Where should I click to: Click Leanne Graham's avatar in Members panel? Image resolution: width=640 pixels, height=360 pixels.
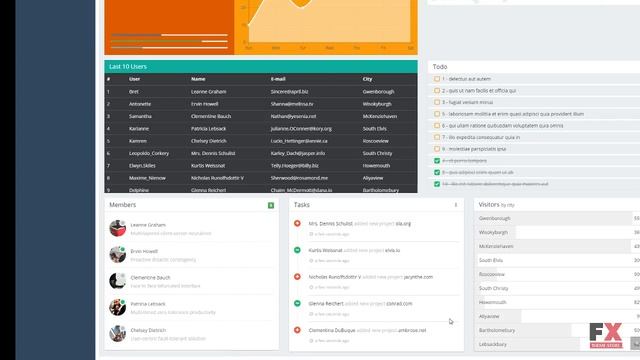tap(118, 228)
